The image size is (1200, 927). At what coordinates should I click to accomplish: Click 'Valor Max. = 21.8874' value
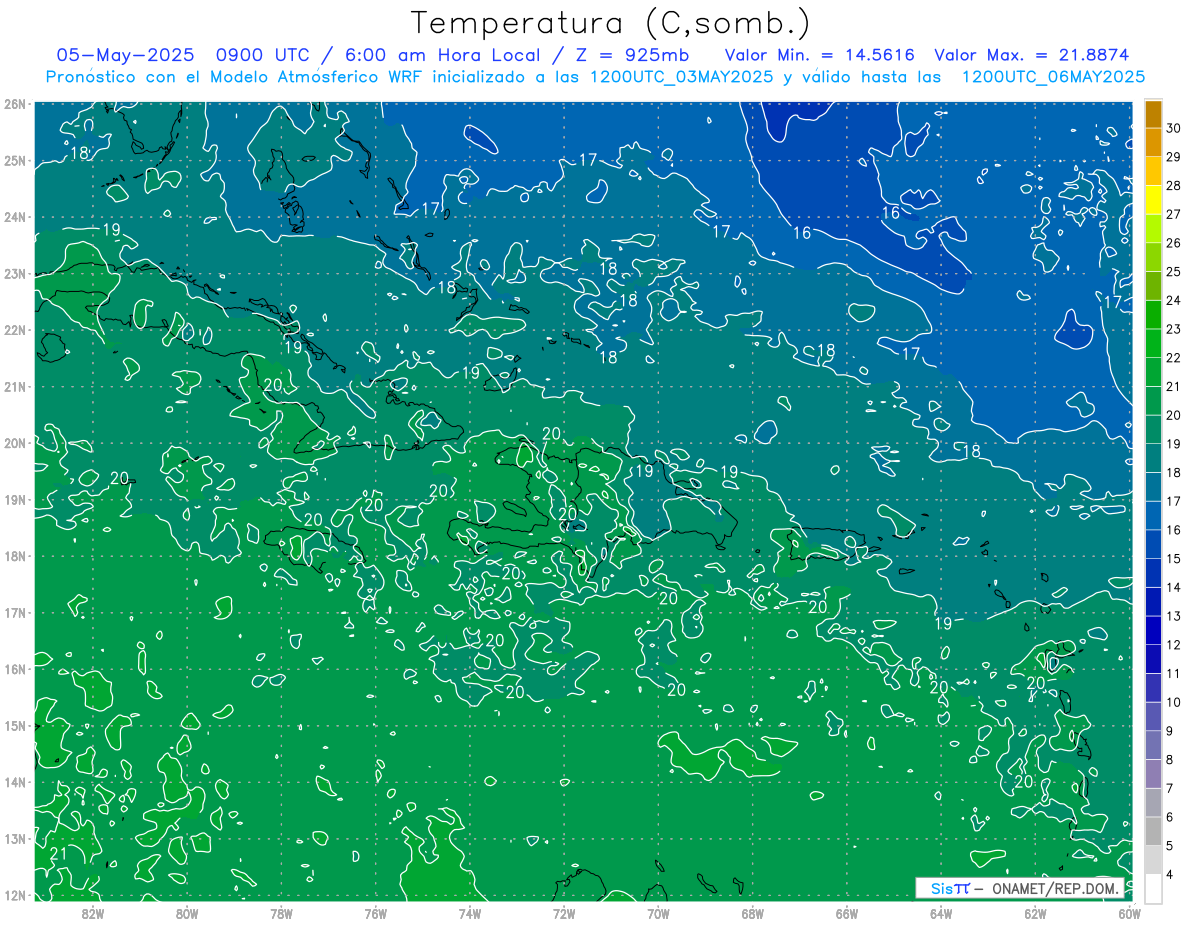click(x=1031, y=55)
